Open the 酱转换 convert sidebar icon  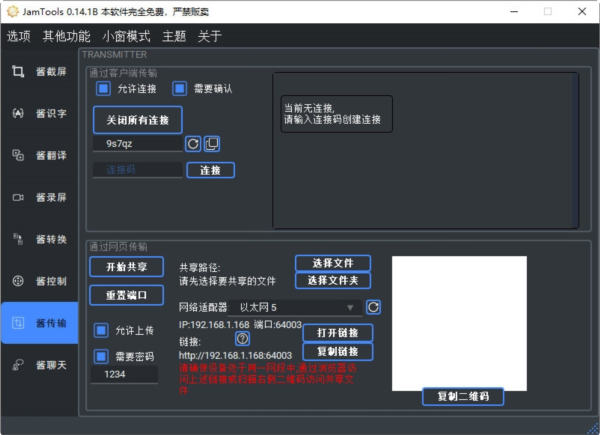pos(18,239)
